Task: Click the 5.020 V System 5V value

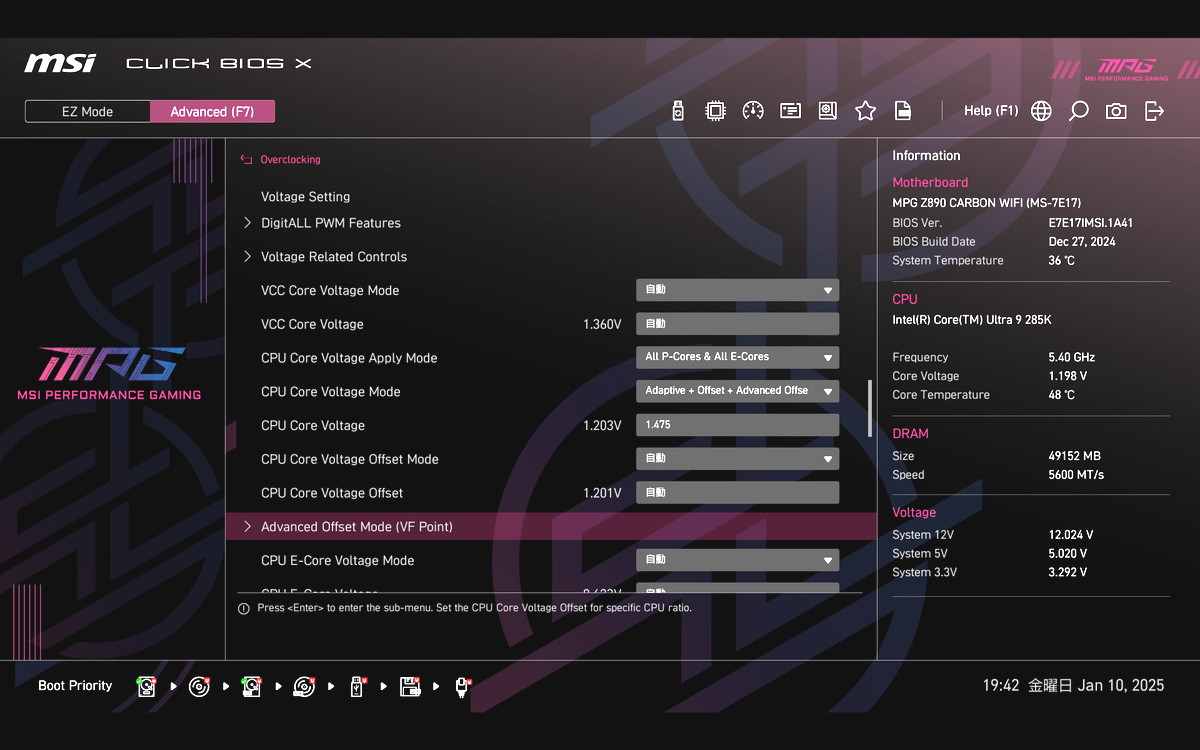Action: (x=1067, y=554)
